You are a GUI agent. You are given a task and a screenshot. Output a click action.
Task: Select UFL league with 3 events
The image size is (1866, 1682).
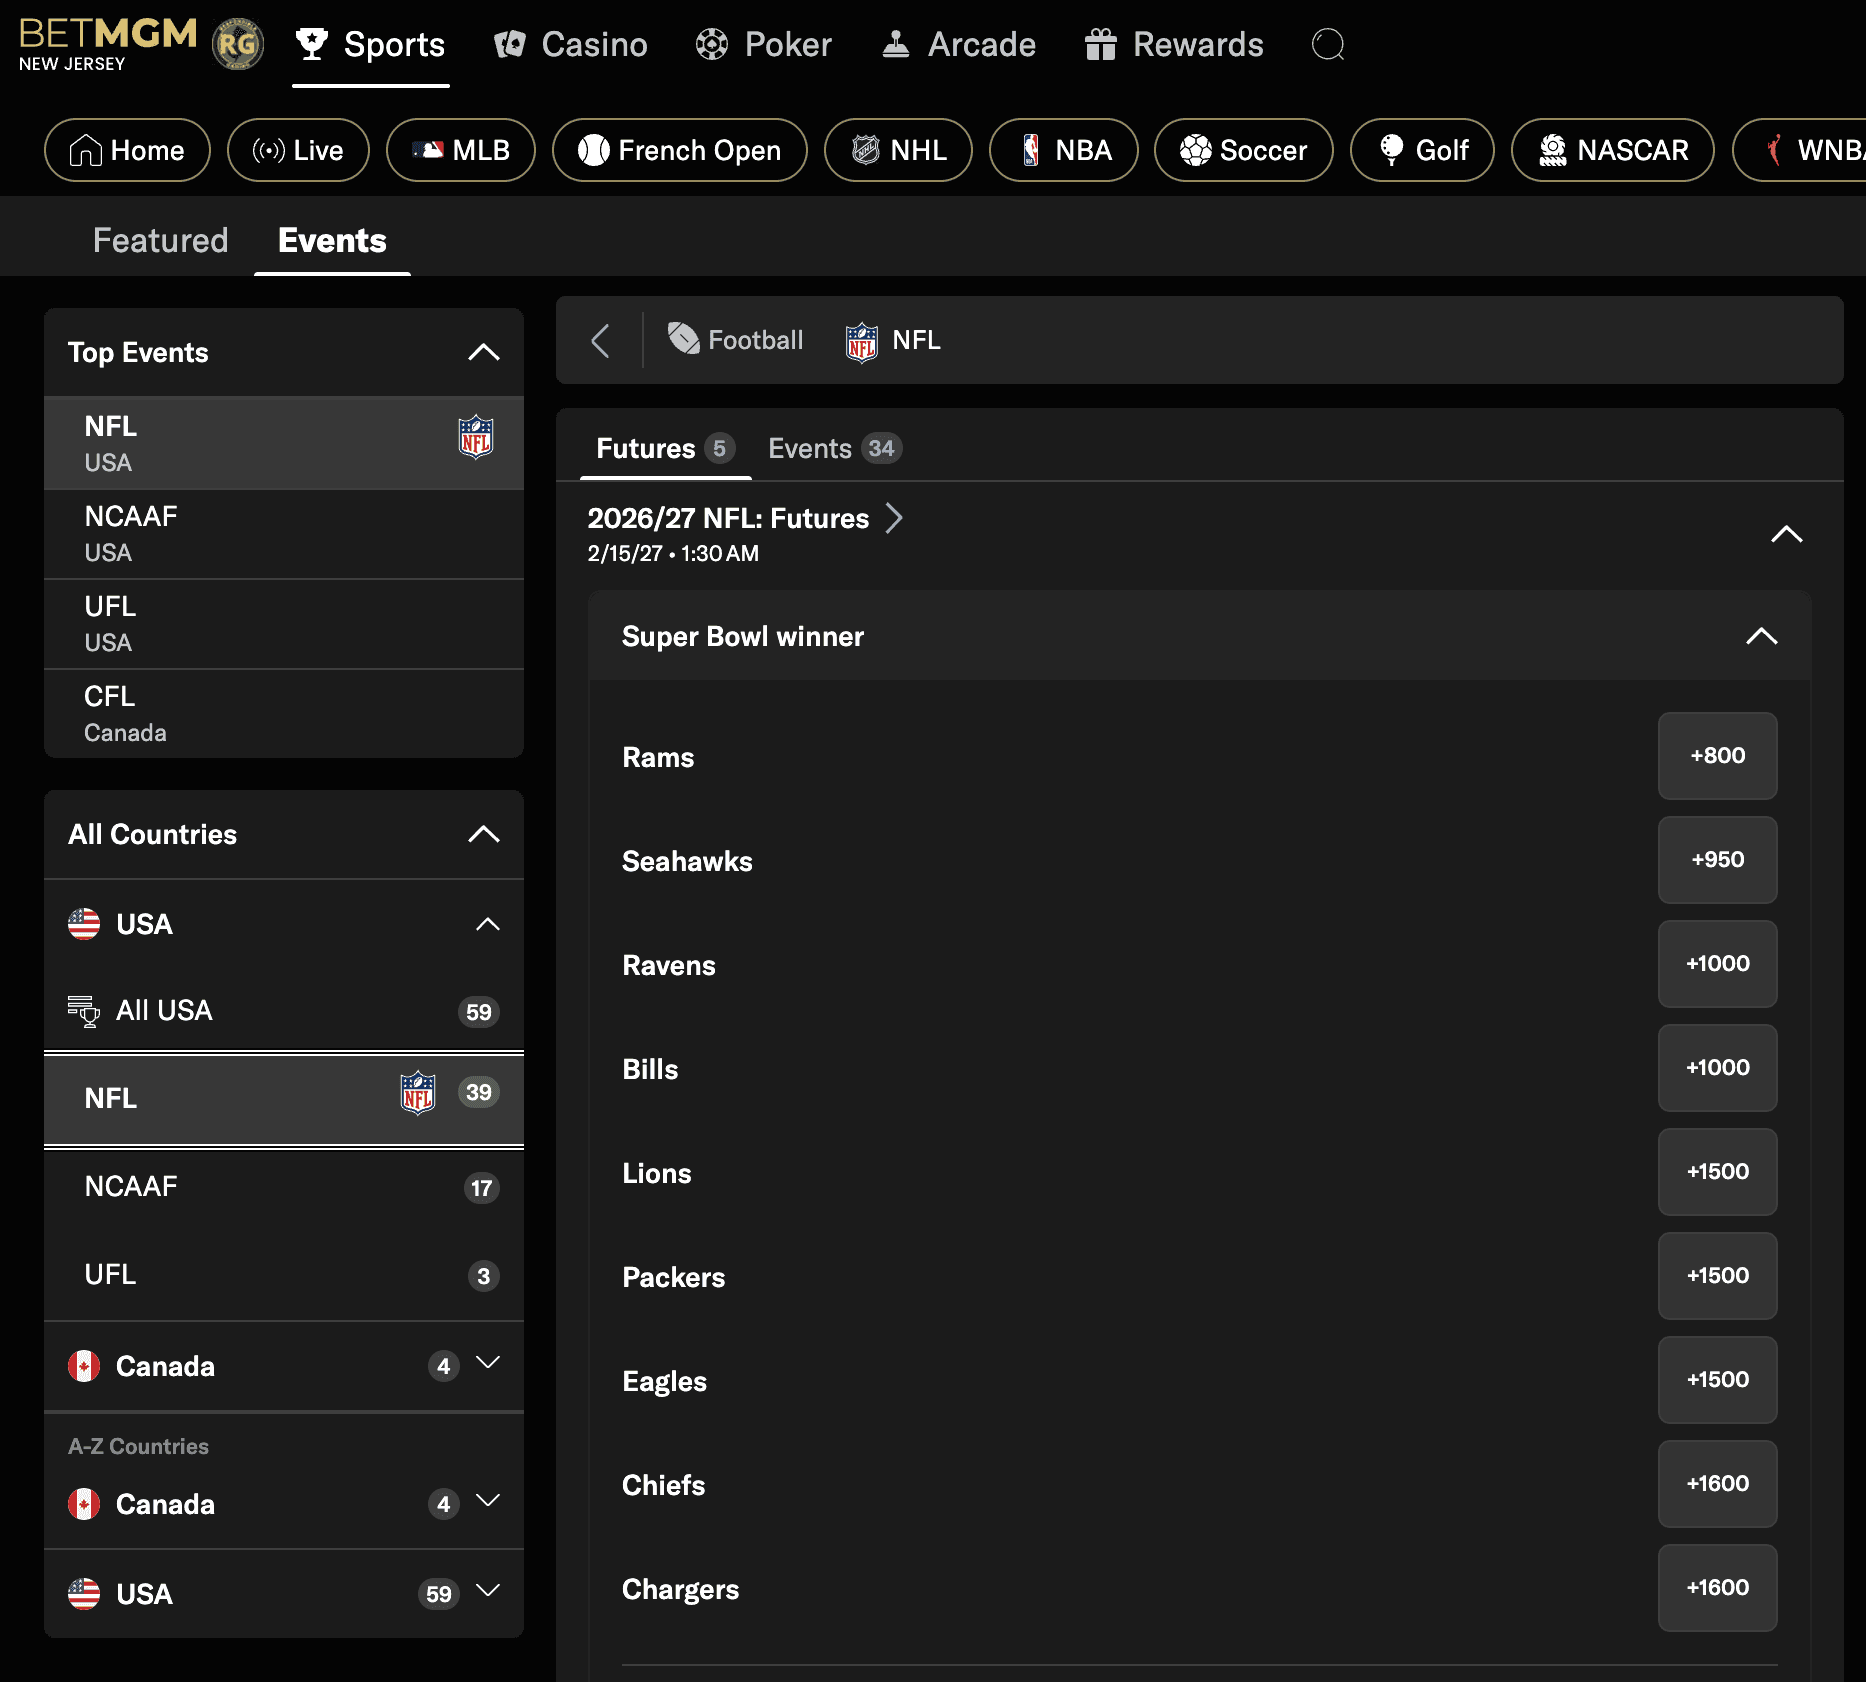(x=284, y=1275)
